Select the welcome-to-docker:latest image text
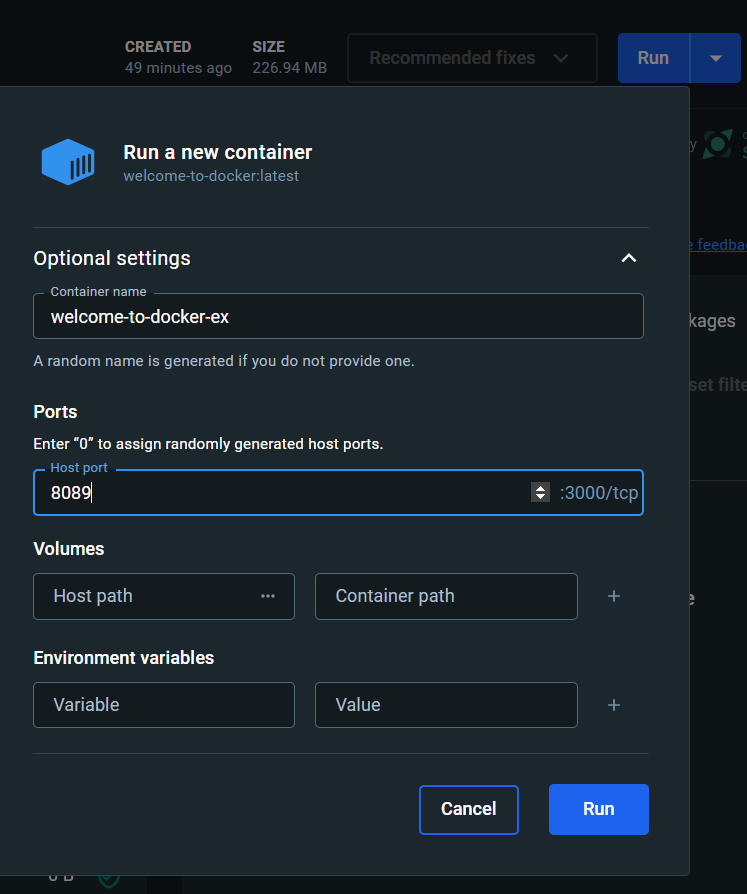This screenshot has height=894, width=747. [x=211, y=176]
